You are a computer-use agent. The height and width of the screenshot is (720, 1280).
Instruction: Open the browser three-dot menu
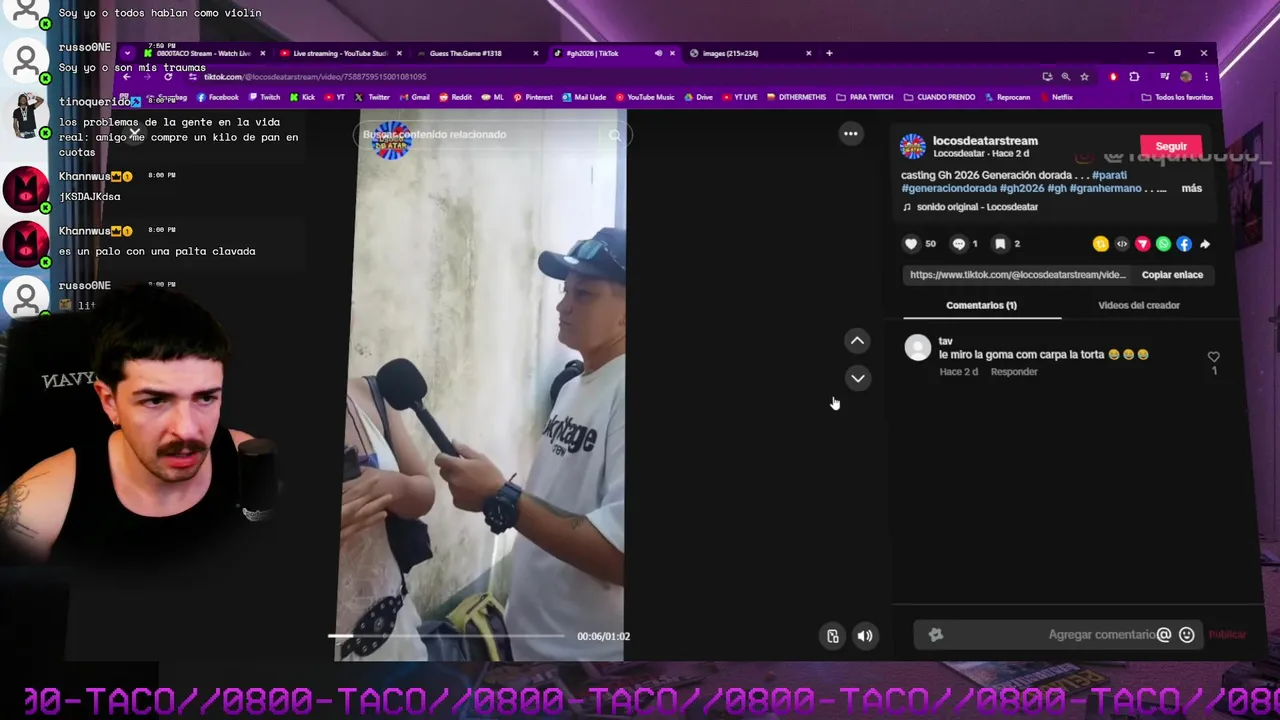coord(1206,77)
